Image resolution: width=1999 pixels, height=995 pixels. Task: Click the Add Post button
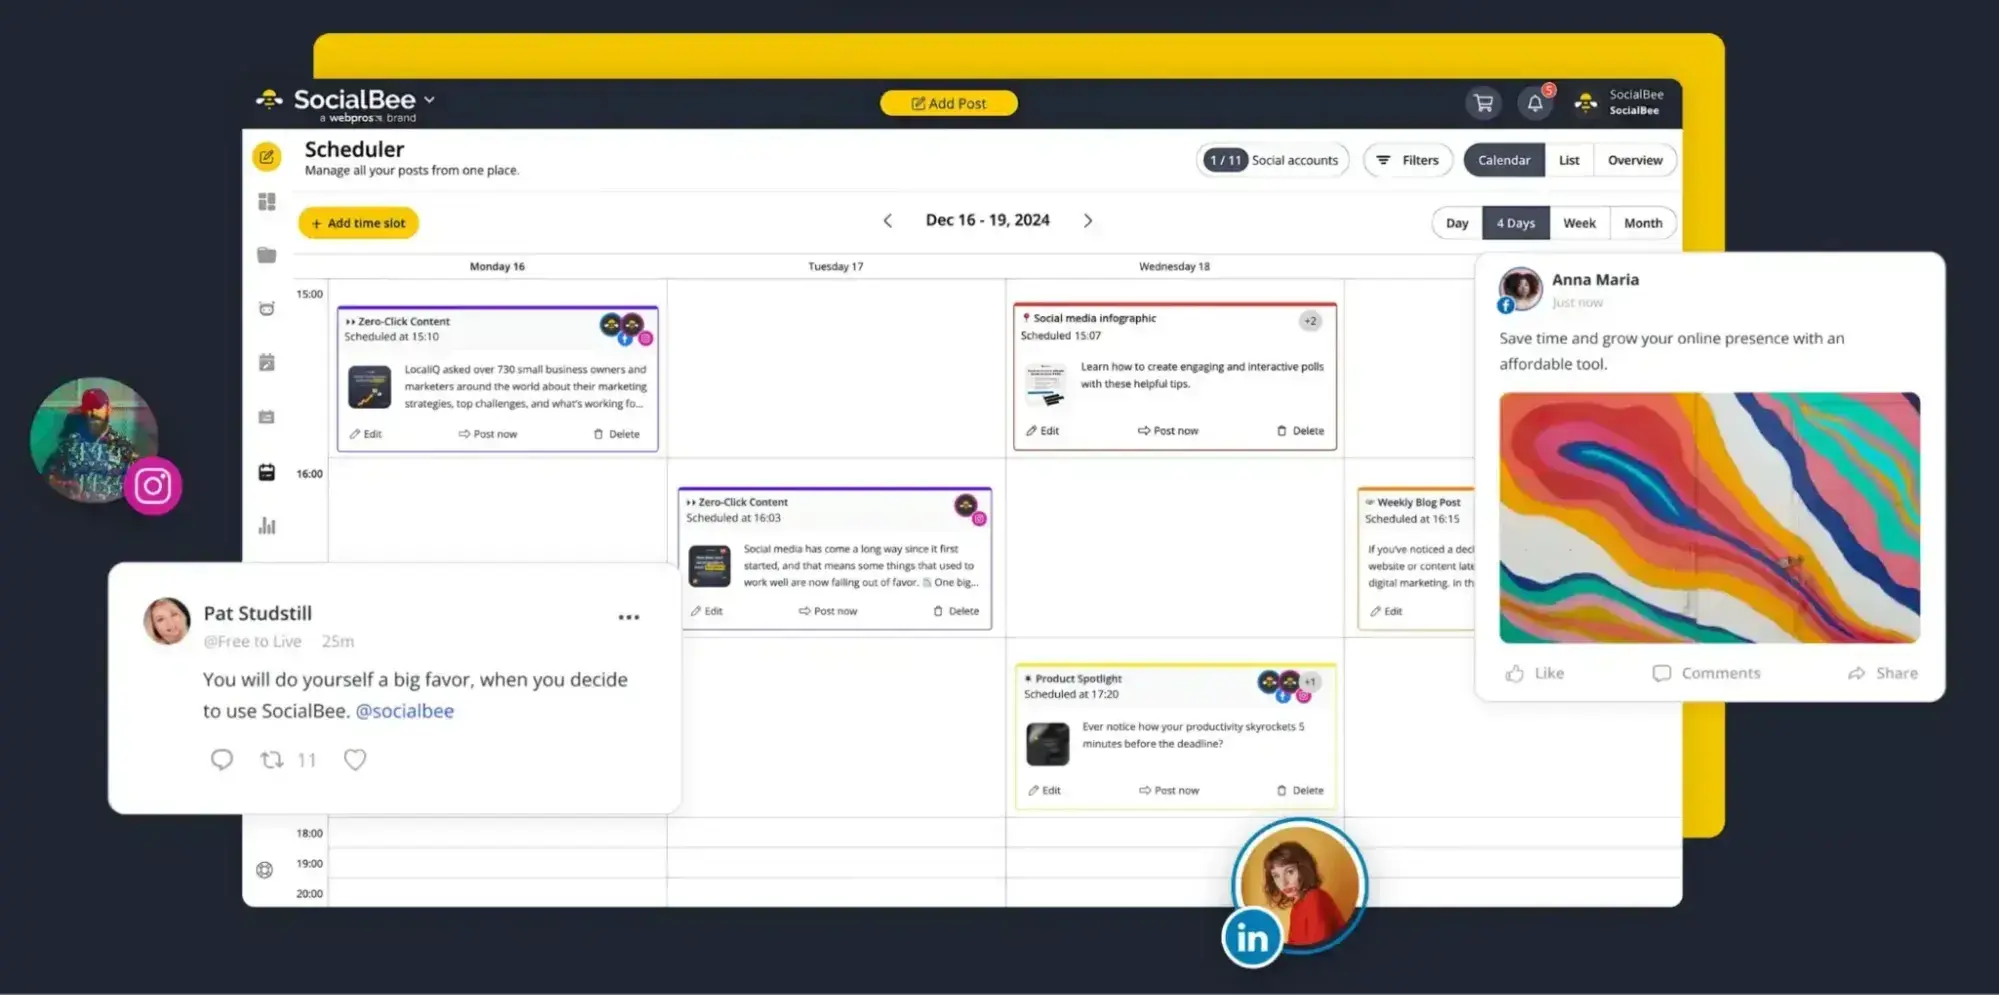(x=947, y=103)
